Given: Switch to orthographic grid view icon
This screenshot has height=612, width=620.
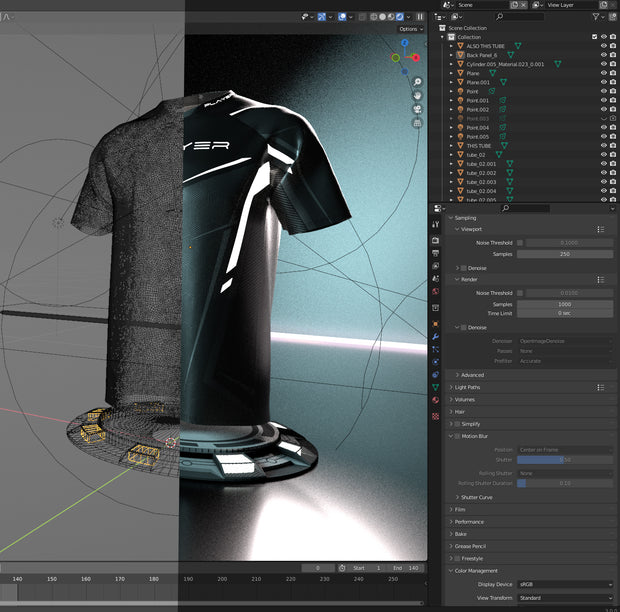Looking at the screenshot, I should pos(417,123).
